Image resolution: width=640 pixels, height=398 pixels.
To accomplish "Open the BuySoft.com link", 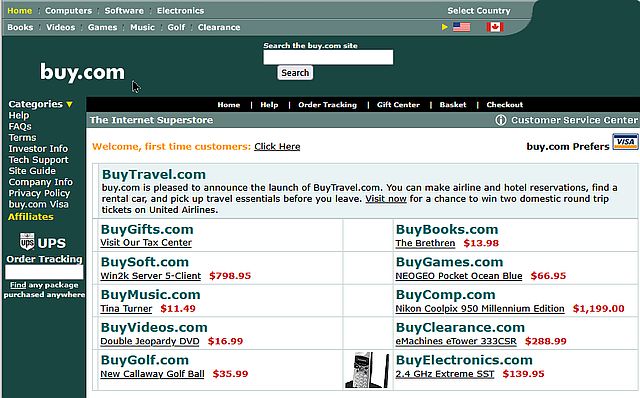I will 144,262.
